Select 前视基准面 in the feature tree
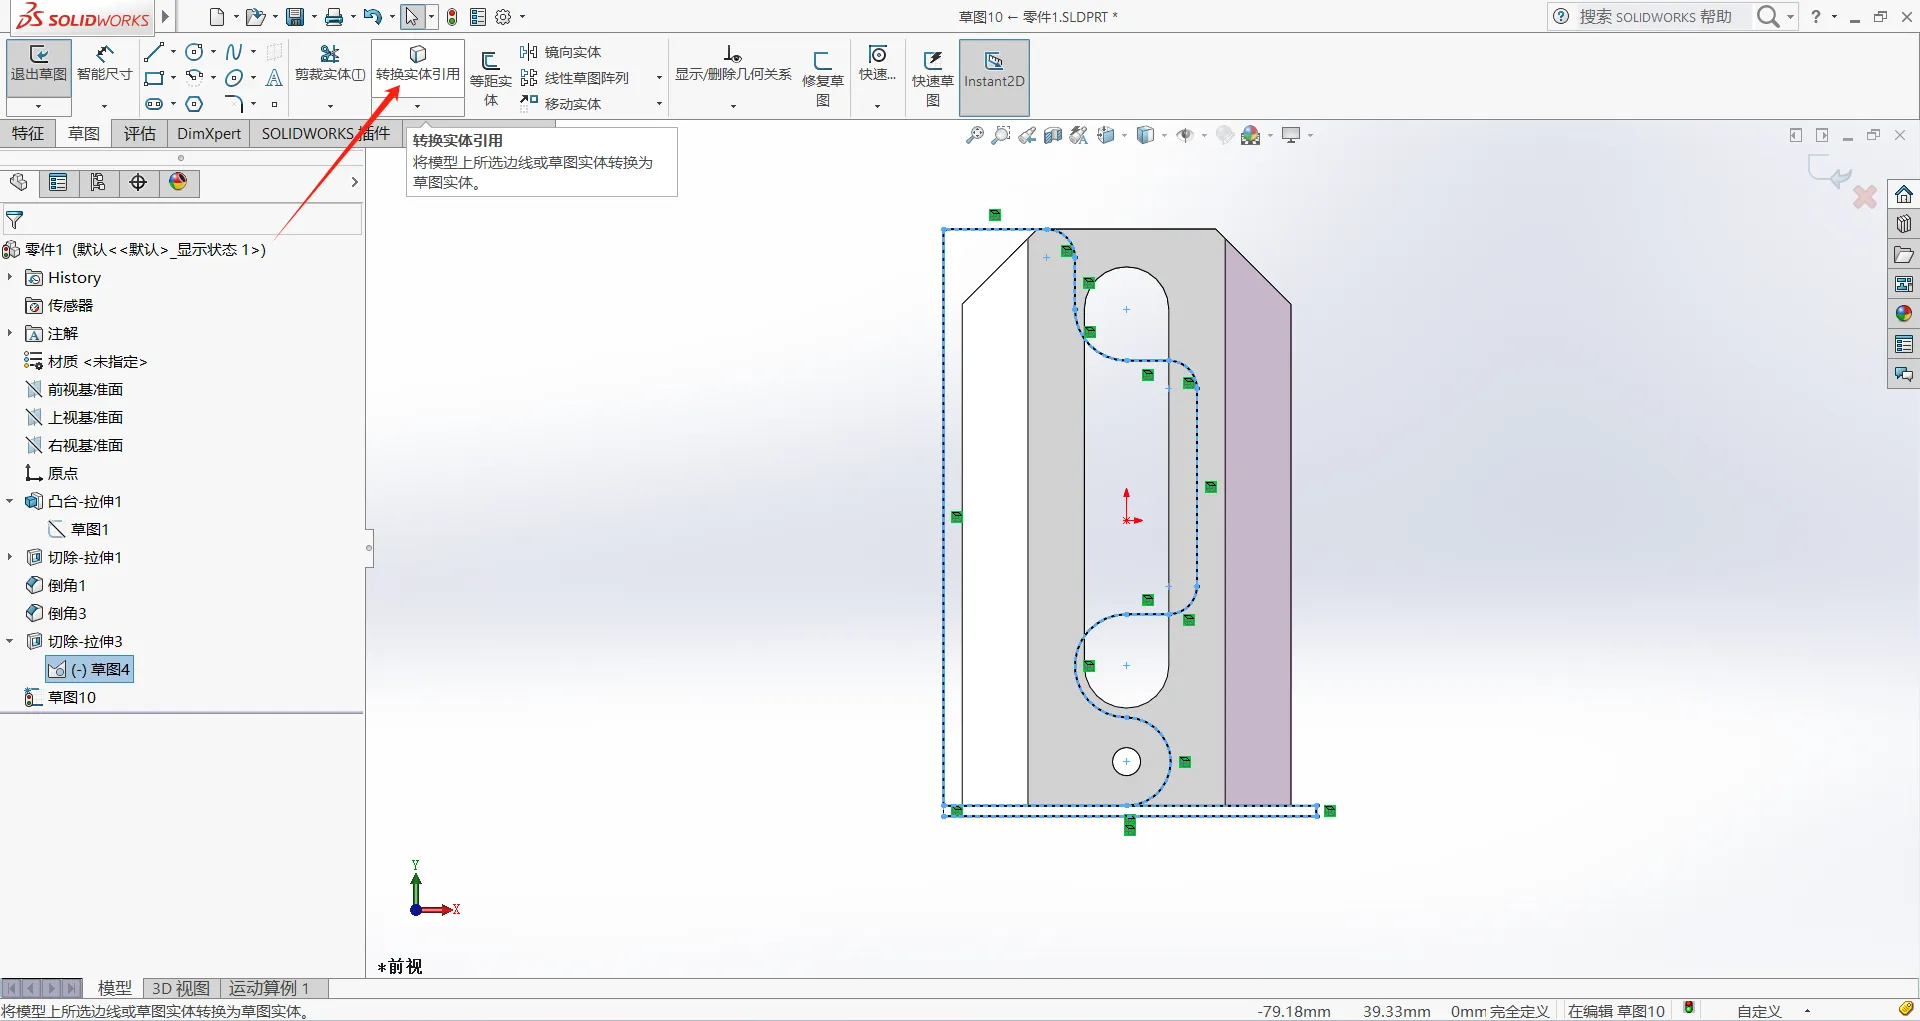Image resolution: width=1920 pixels, height=1021 pixels. [x=85, y=389]
